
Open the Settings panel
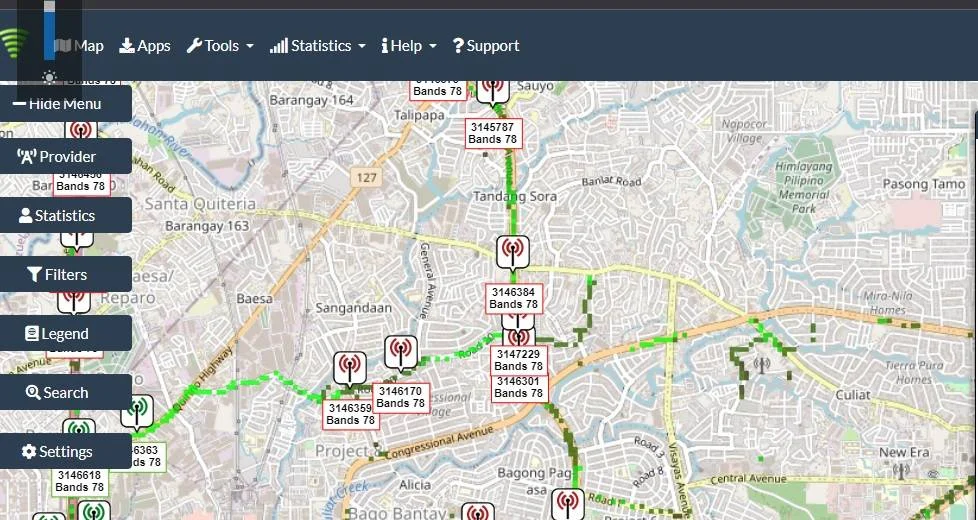(x=65, y=451)
